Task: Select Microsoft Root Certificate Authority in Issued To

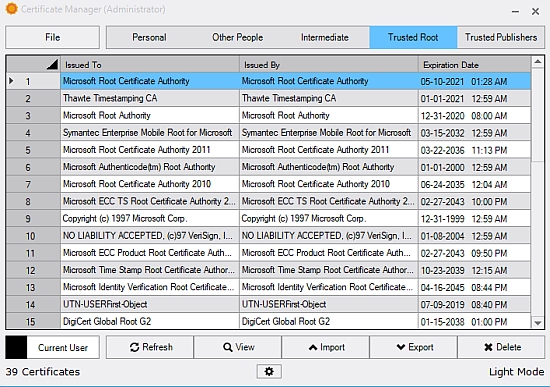Action: point(150,81)
